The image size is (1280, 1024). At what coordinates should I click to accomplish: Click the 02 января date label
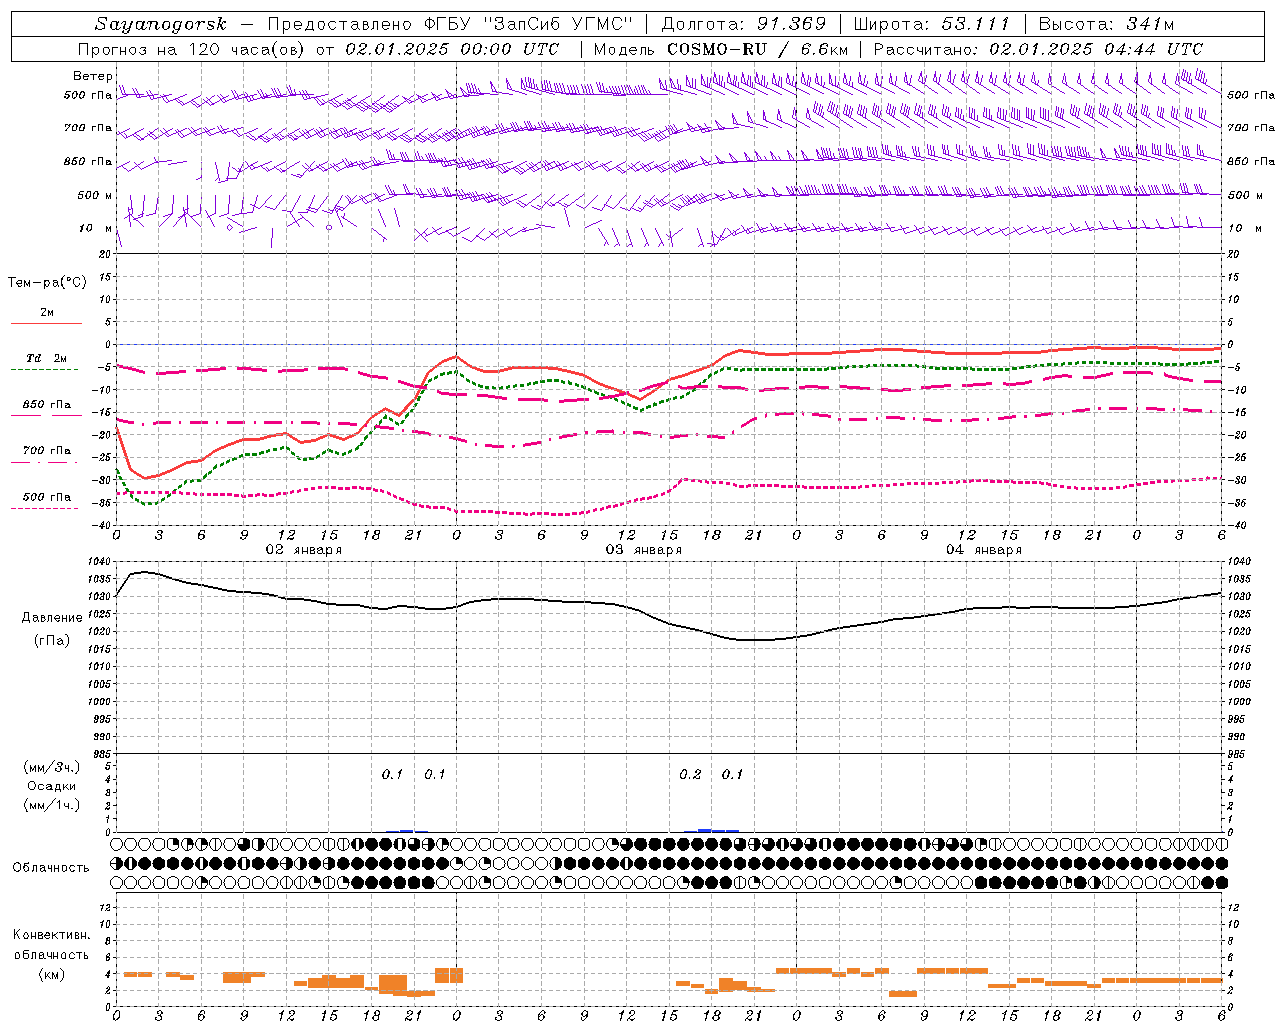303,550
